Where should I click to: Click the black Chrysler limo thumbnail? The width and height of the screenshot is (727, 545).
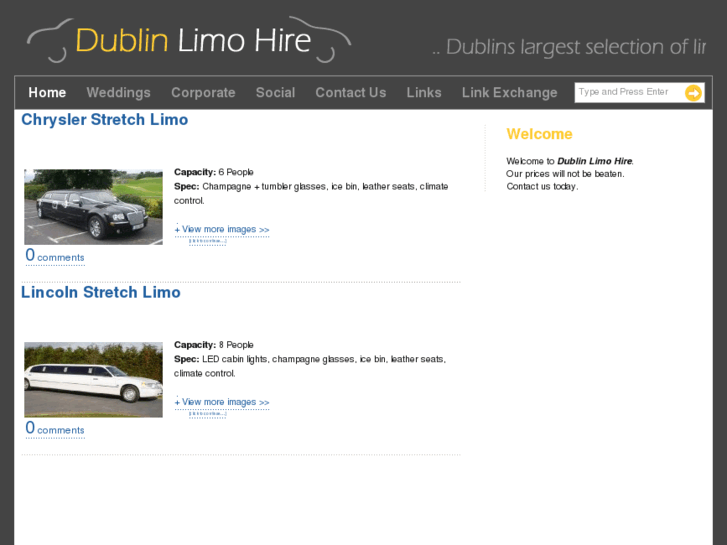93,207
